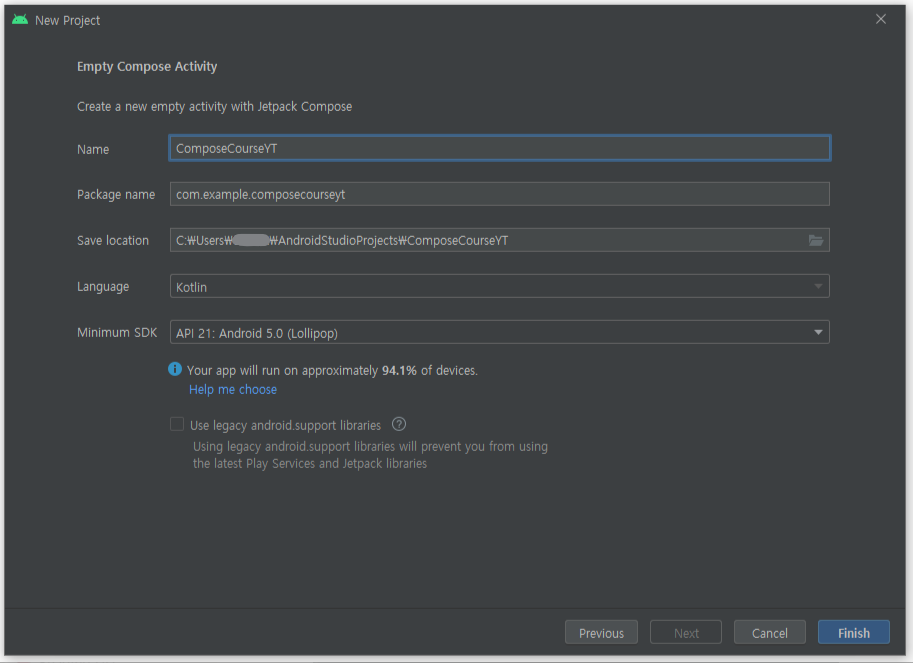Select the Package name field
Viewport: 913px width, 663px height.
(x=500, y=193)
